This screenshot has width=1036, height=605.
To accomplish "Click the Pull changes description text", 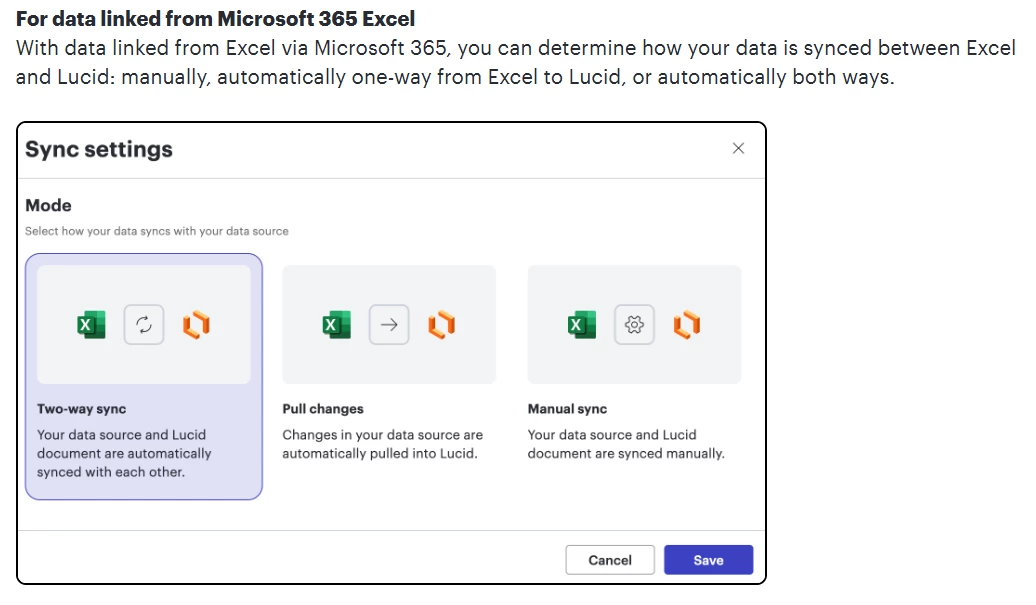I will pos(383,444).
